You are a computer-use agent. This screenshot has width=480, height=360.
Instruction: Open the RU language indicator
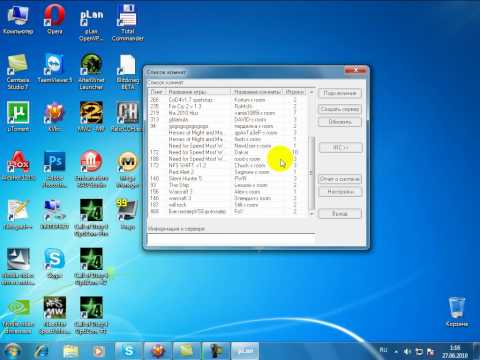tap(383, 350)
